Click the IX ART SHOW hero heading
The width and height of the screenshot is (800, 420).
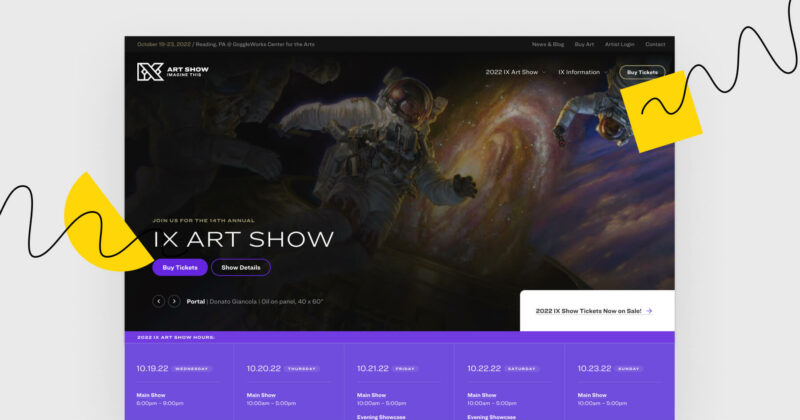[x=243, y=239]
